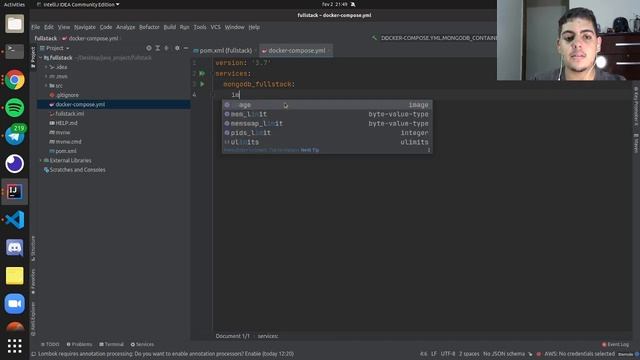Open File menu
Image resolution: width=640 pixels, height=360 pixels.
click(x=36, y=27)
